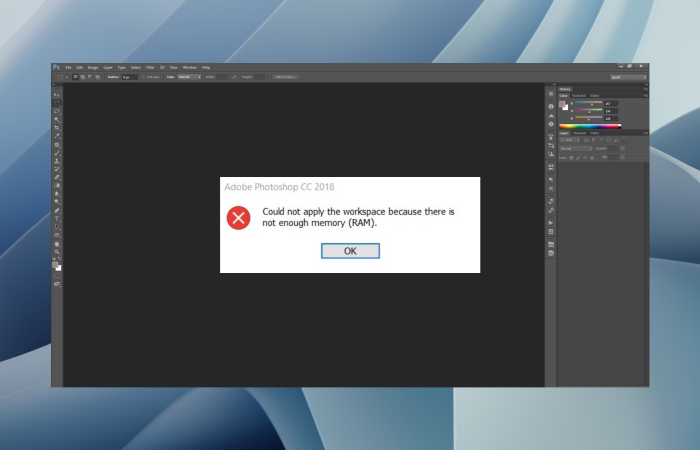Choose Add to selection mode

tap(83, 77)
